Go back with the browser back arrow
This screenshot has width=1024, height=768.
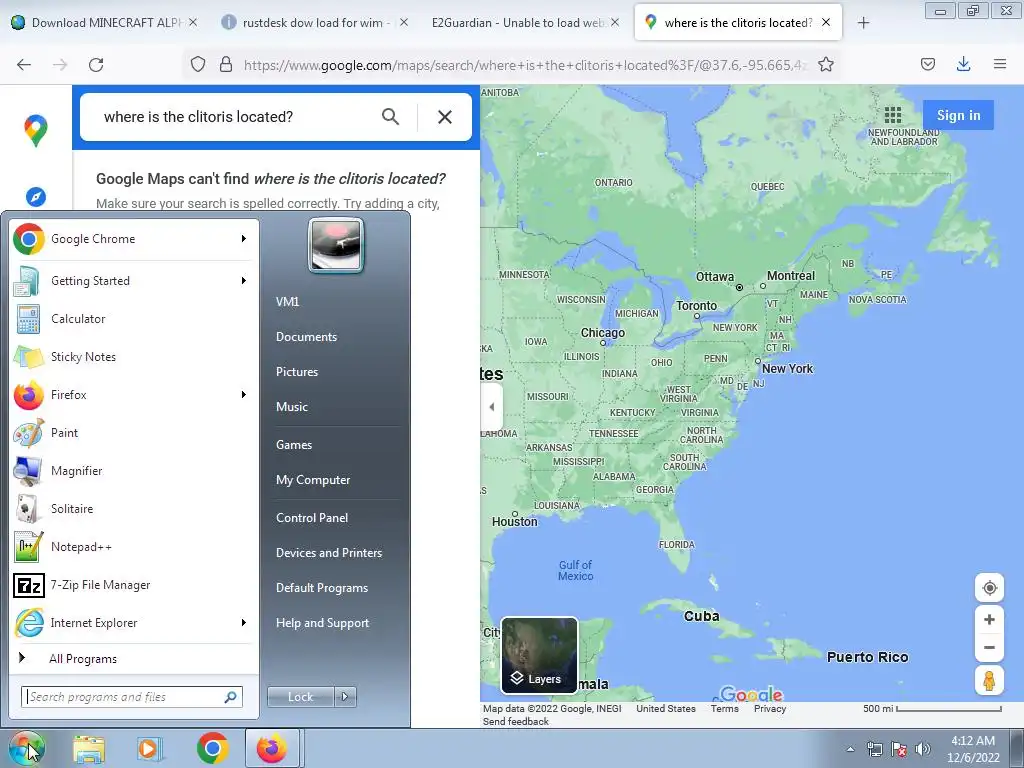coord(24,64)
